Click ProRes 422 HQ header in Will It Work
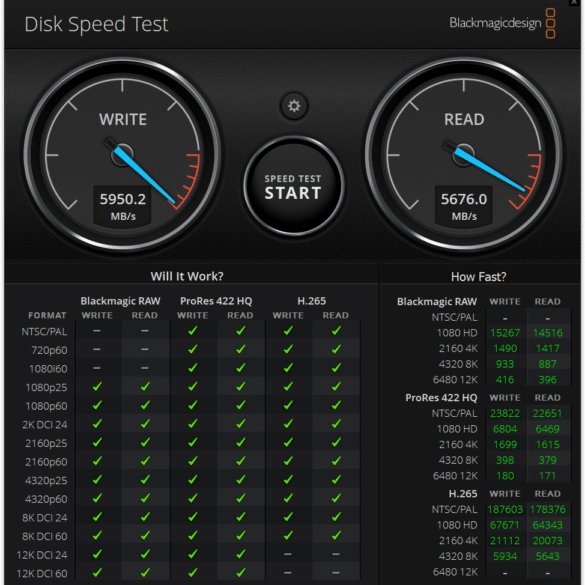The image size is (585, 585). coord(216,301)
